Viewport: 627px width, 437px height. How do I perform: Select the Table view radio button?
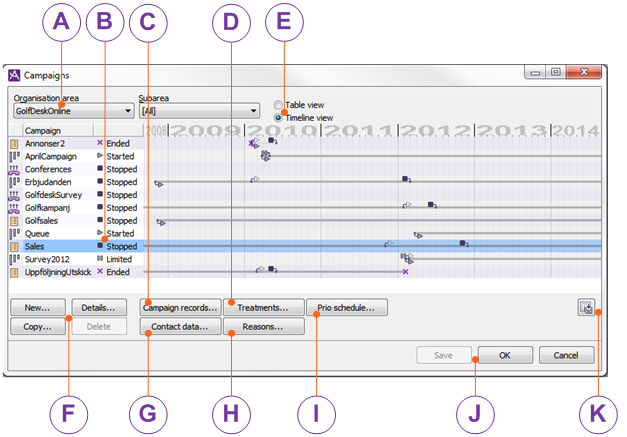click(x=278, y=105)
